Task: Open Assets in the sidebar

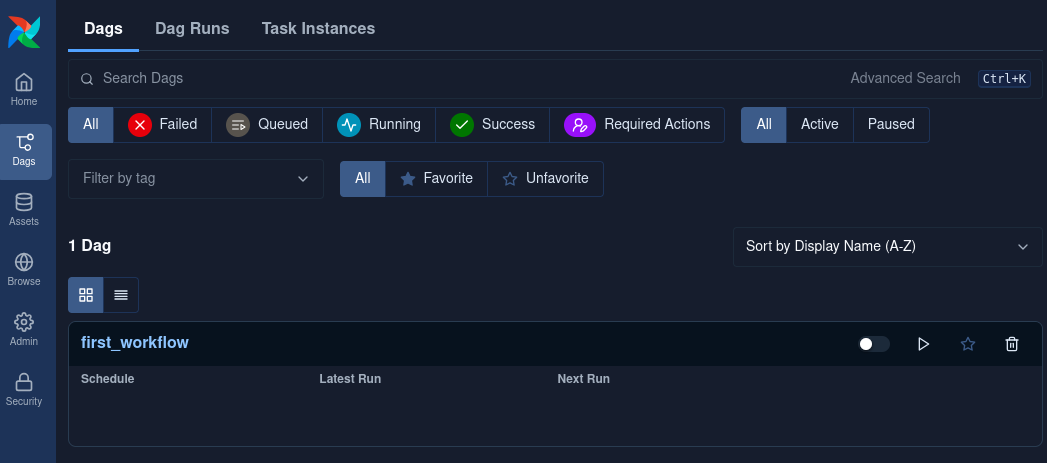Action: click(x=24, y=210)
